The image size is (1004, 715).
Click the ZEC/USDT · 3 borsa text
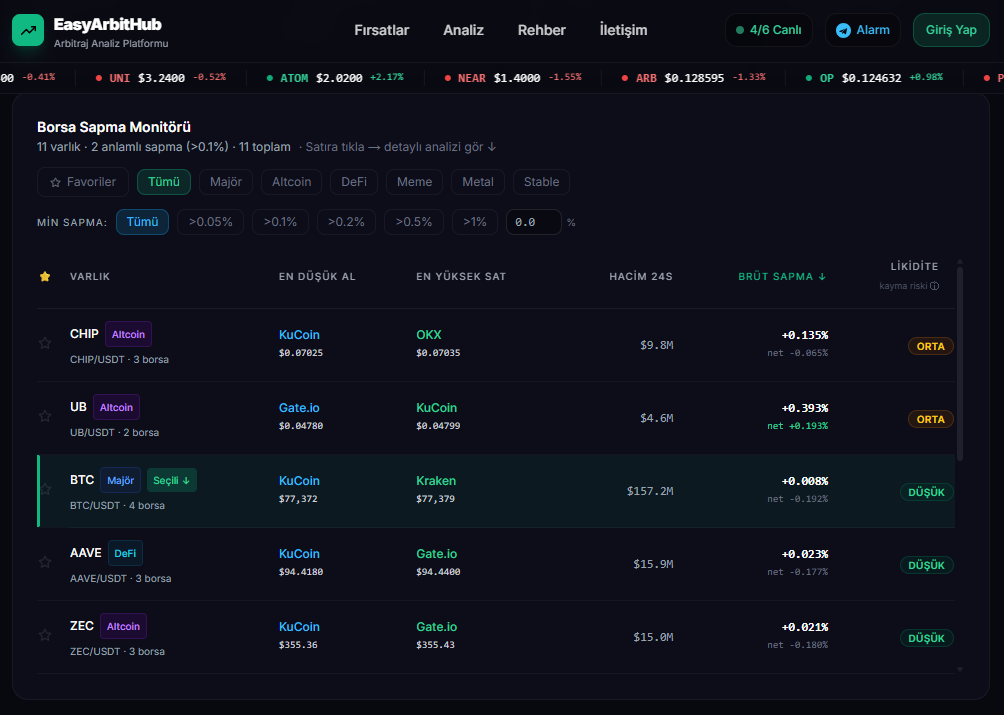click(117, 651)
